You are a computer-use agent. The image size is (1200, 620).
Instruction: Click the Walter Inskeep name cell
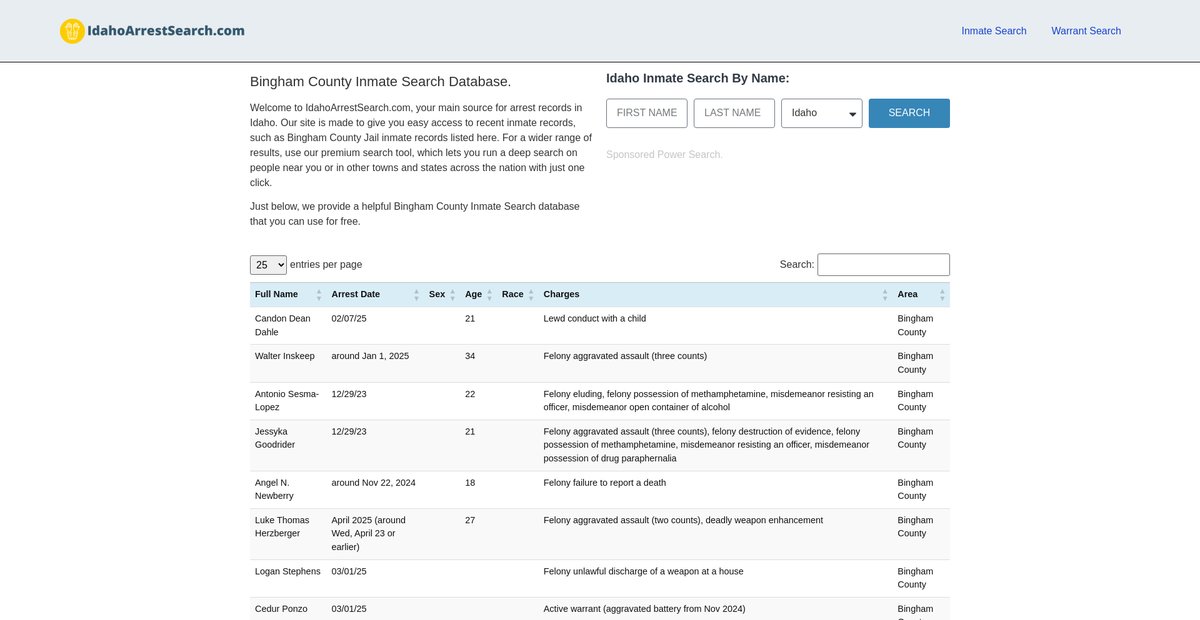coord(284,356)
